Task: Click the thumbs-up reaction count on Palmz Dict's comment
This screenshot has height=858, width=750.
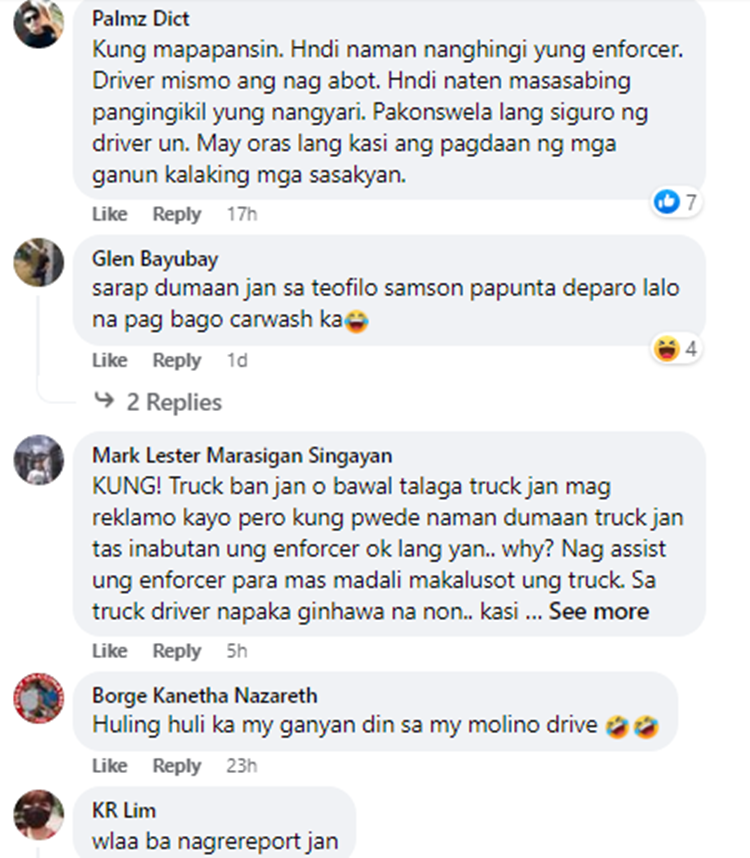Action: click(x=676, y=202)
